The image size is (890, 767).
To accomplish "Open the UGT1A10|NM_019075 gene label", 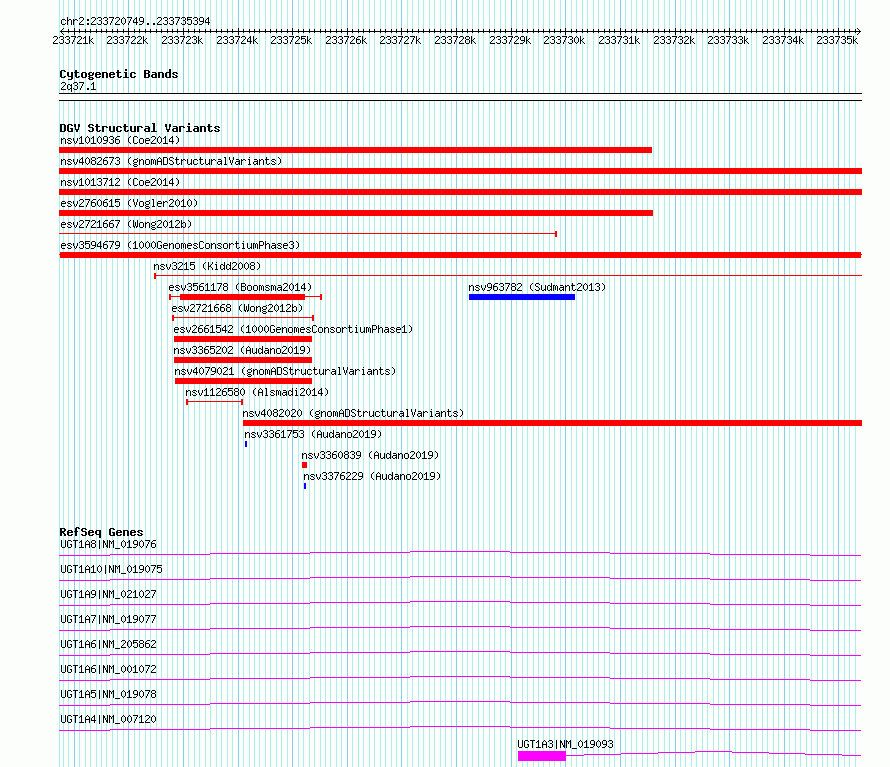I will pos(111,569).
